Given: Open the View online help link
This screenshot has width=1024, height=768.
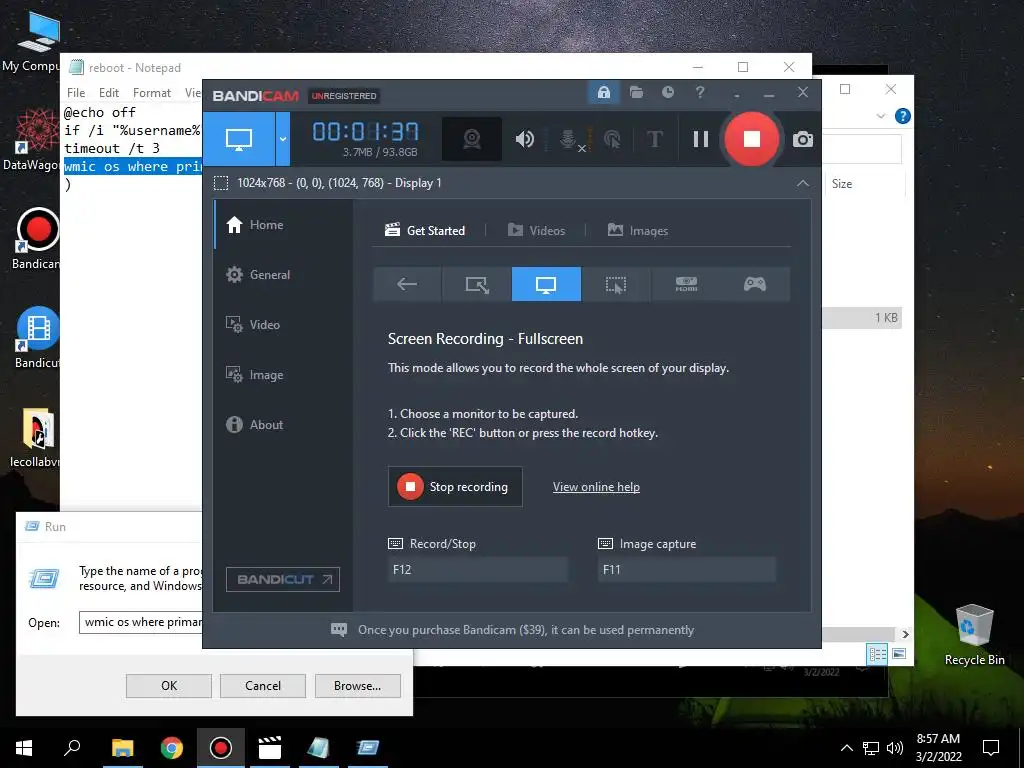Looking at the screenshot, I should [596, 487].
